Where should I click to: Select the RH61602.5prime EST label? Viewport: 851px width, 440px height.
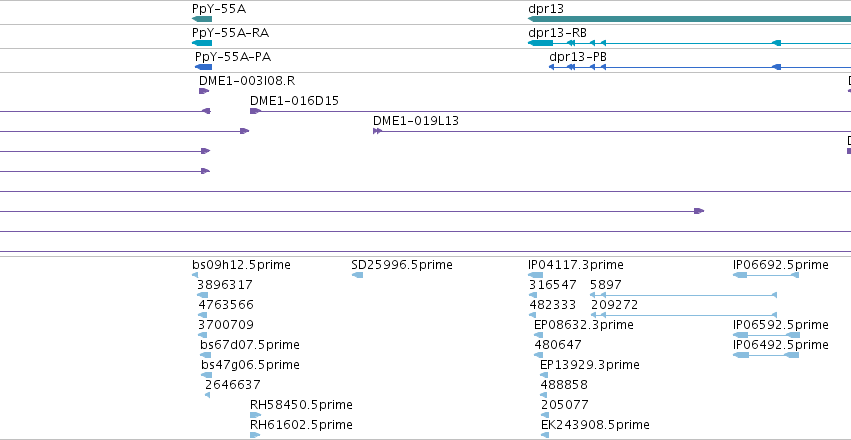pos(301,425)
